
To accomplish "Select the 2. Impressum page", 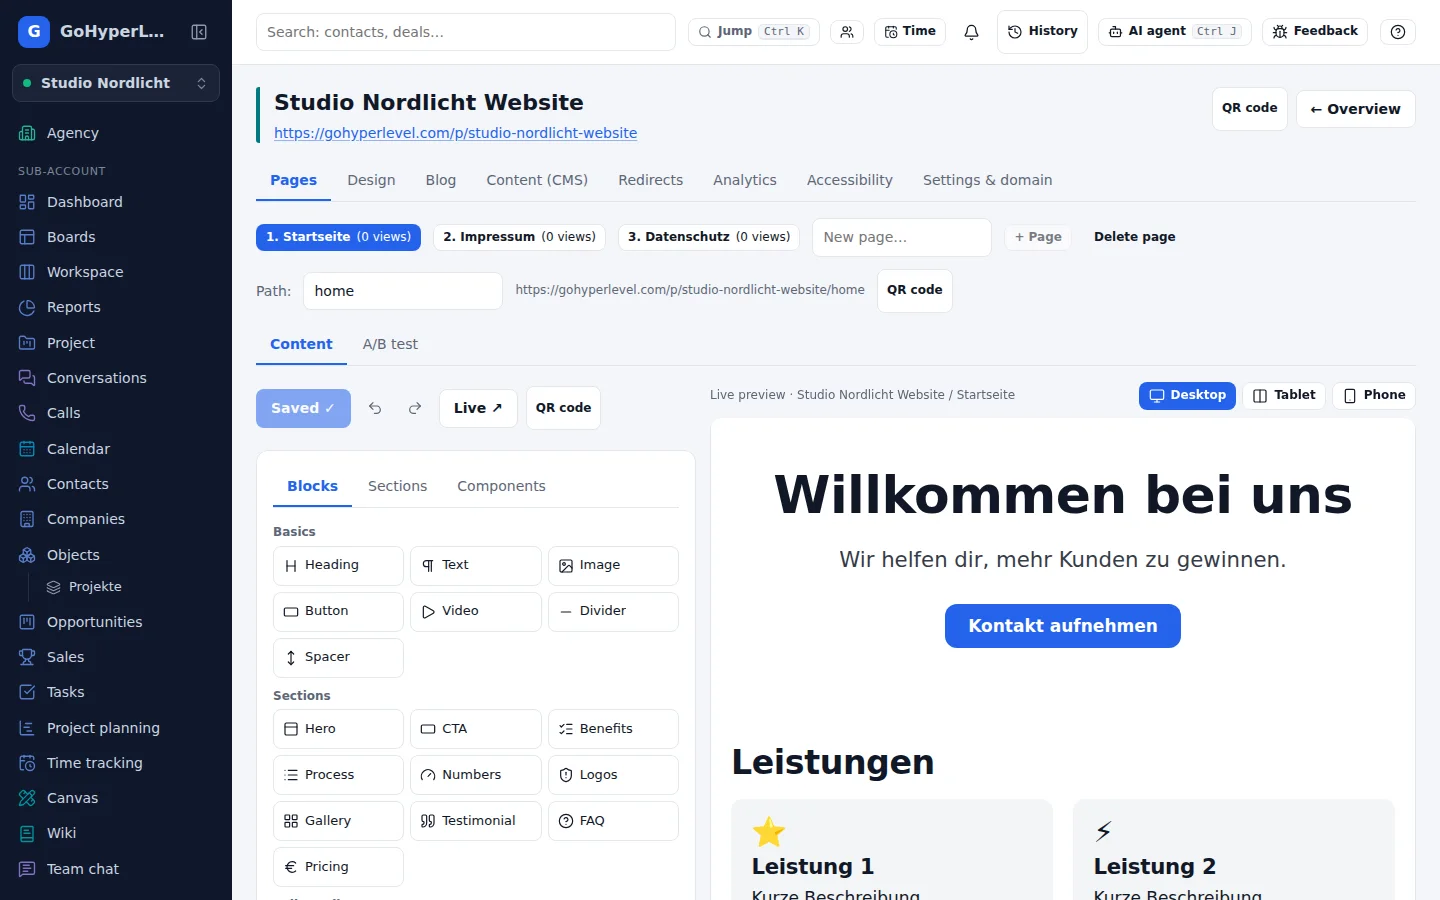I will coord(520,237).
